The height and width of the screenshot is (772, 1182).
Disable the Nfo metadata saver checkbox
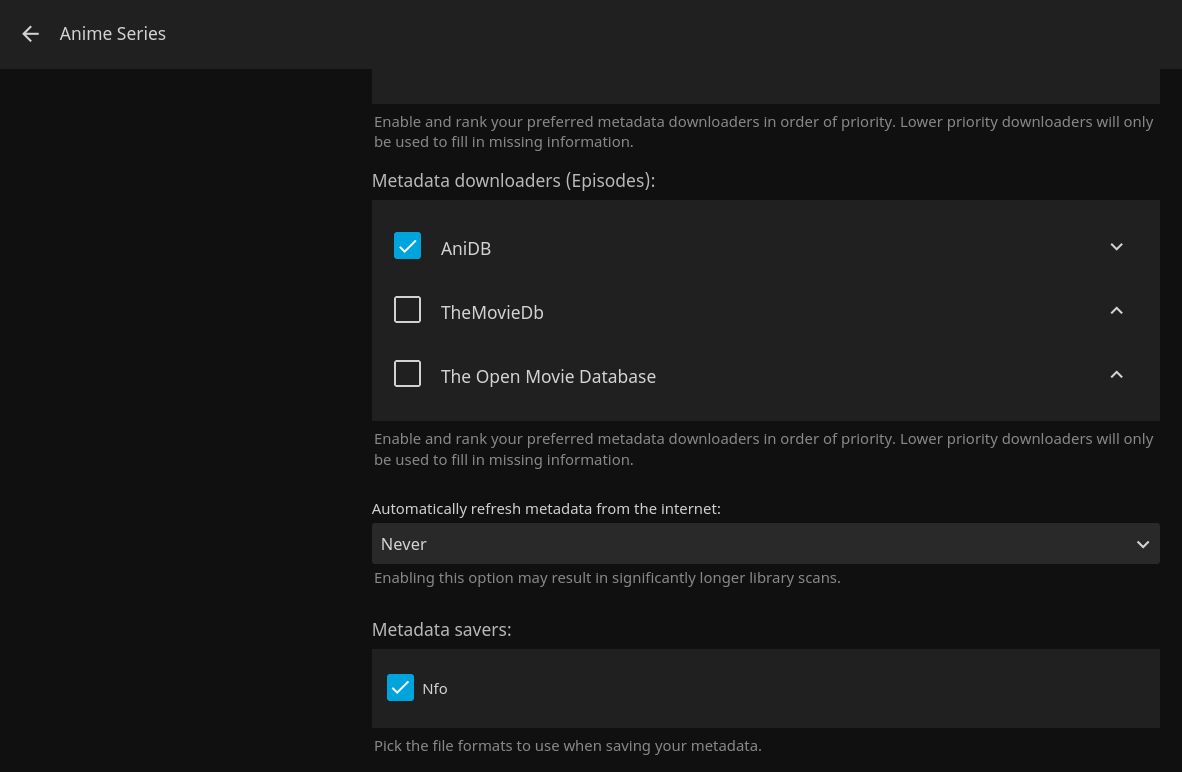tap(400, 688)
